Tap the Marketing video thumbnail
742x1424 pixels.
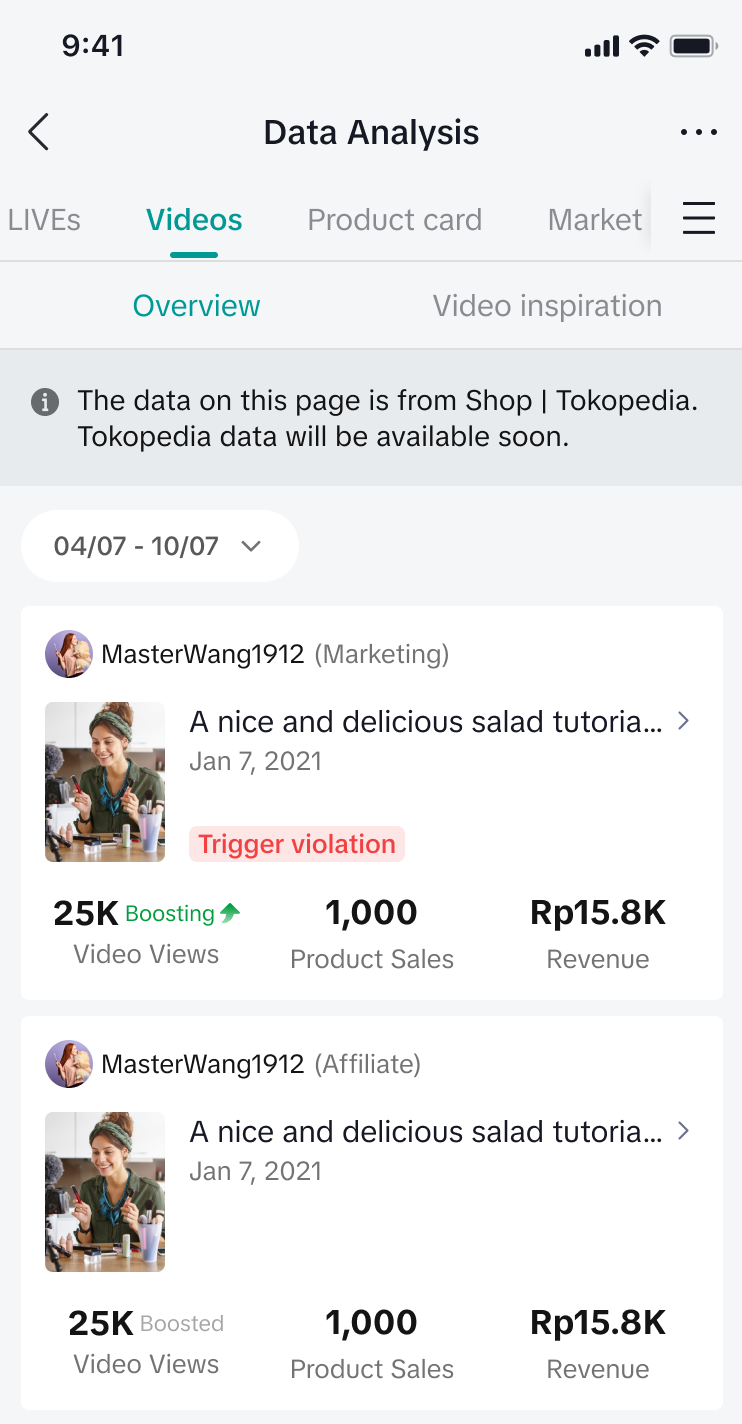(105, 782)
